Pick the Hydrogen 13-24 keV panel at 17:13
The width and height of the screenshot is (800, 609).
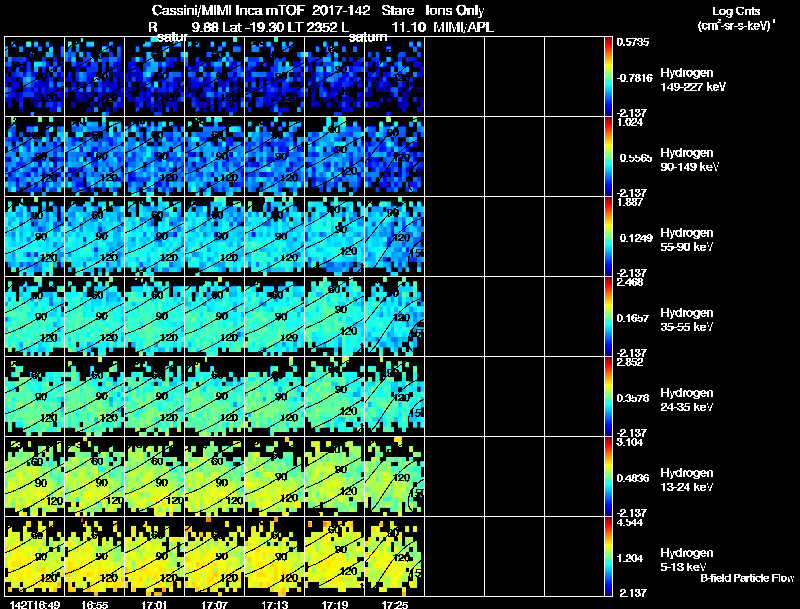274,476
